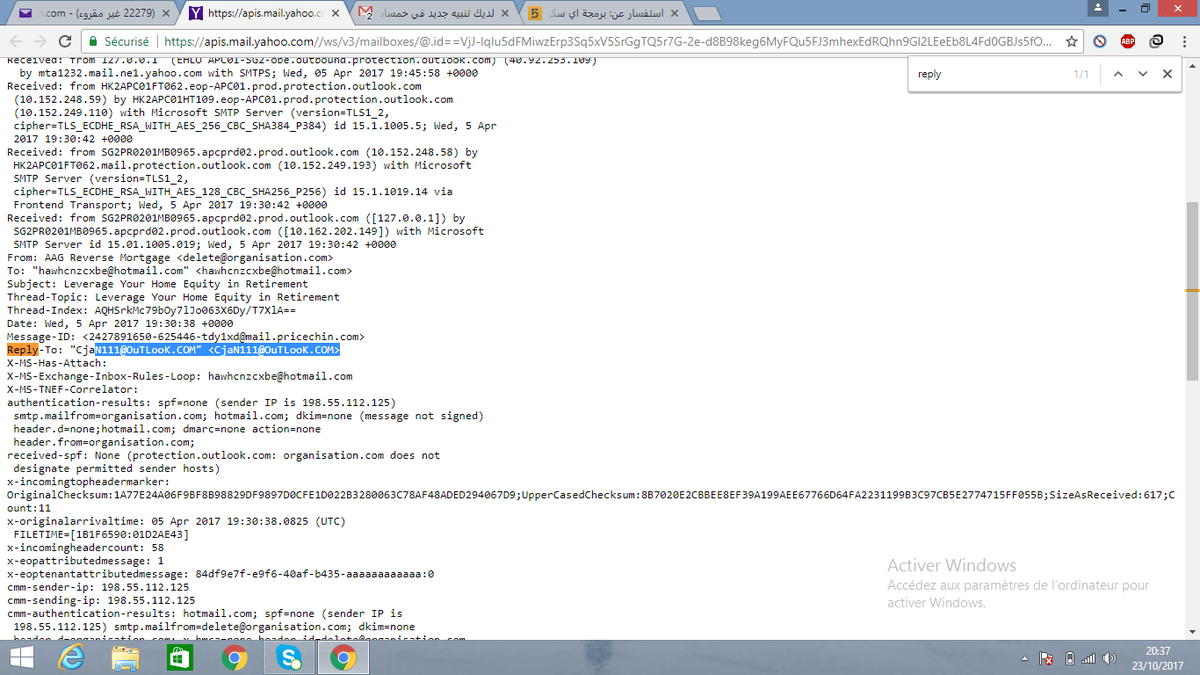Image resolution: width=1200 pixels, height=675 pixels.
Task: Open Skype from taskbar
Action: tap(288, 658)
